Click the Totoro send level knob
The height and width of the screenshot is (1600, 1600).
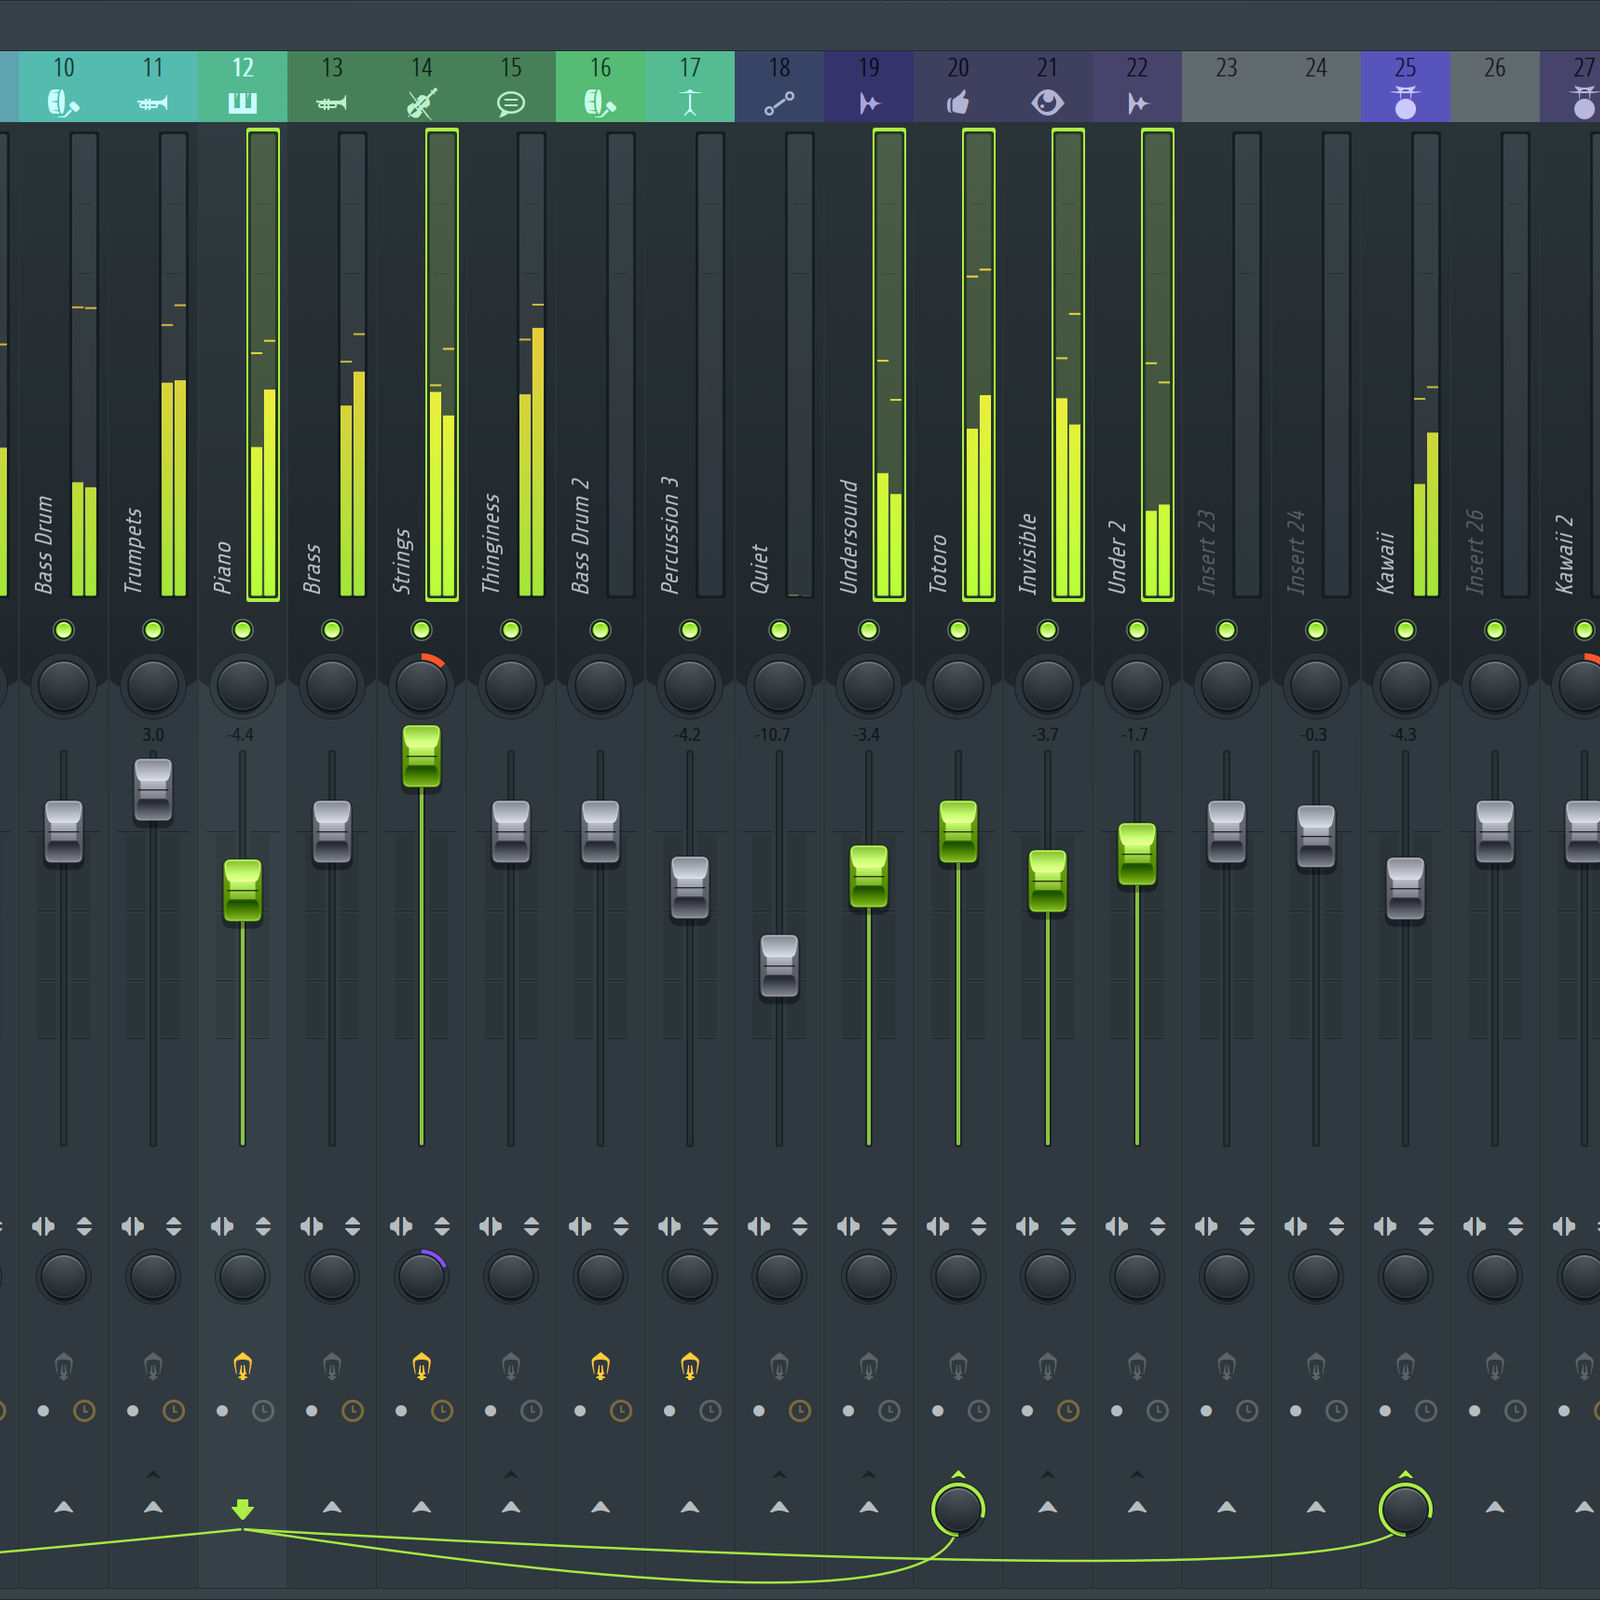958,1509
